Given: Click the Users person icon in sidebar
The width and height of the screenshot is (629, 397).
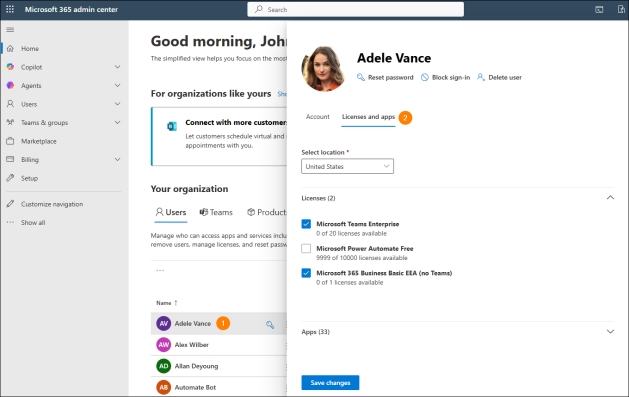Looking at the screenshot, I should (x=10, y=104).
